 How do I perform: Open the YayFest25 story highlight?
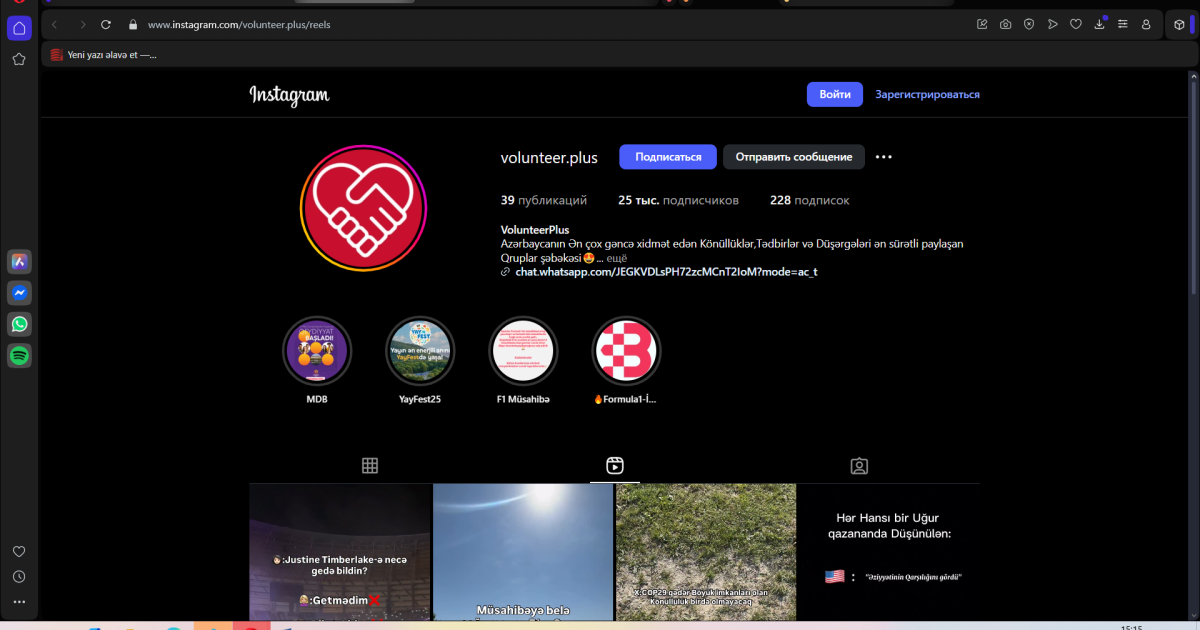pos(420,351)
